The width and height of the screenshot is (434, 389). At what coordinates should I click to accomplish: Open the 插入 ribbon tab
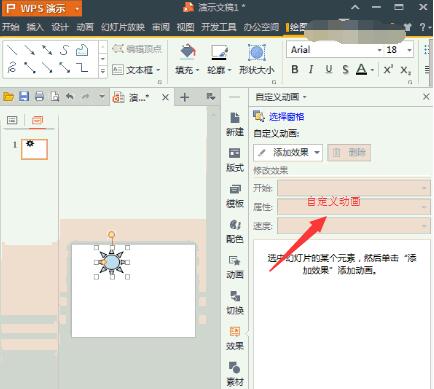[x=35, y=27]
